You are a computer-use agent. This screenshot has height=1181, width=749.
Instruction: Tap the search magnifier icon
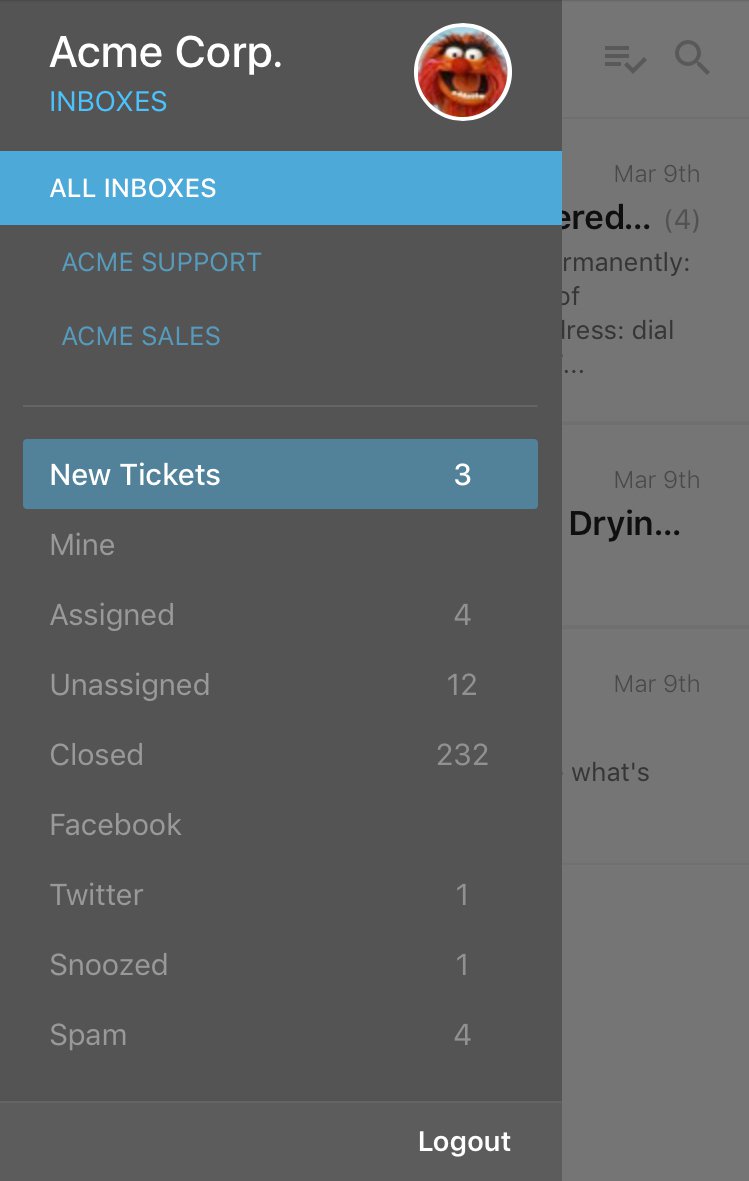coord(692,58)
